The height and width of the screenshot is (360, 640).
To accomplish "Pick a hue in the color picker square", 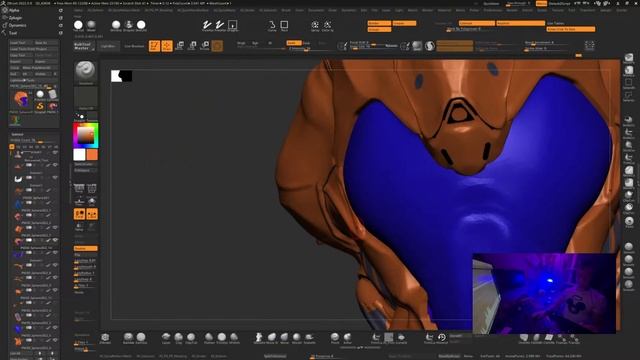I will (x=86, y=136).
